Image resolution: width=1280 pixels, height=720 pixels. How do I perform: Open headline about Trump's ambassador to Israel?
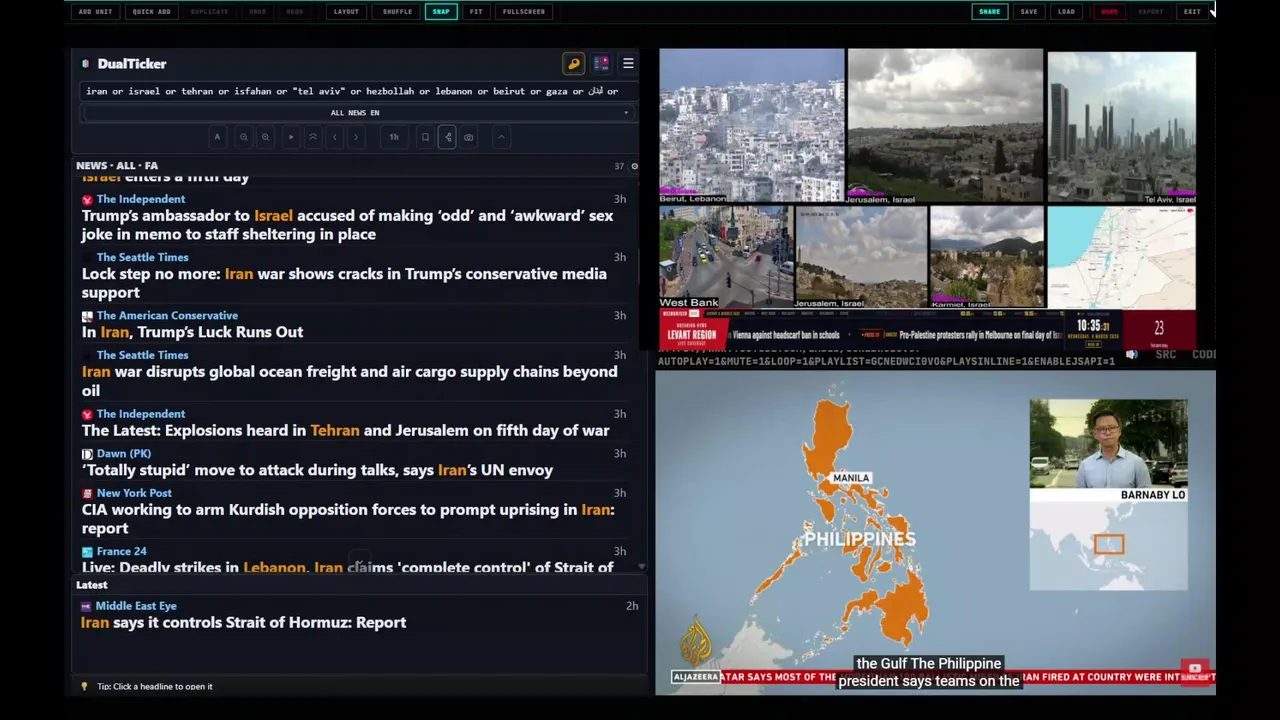pyautogui.click(x=347, y=225)
